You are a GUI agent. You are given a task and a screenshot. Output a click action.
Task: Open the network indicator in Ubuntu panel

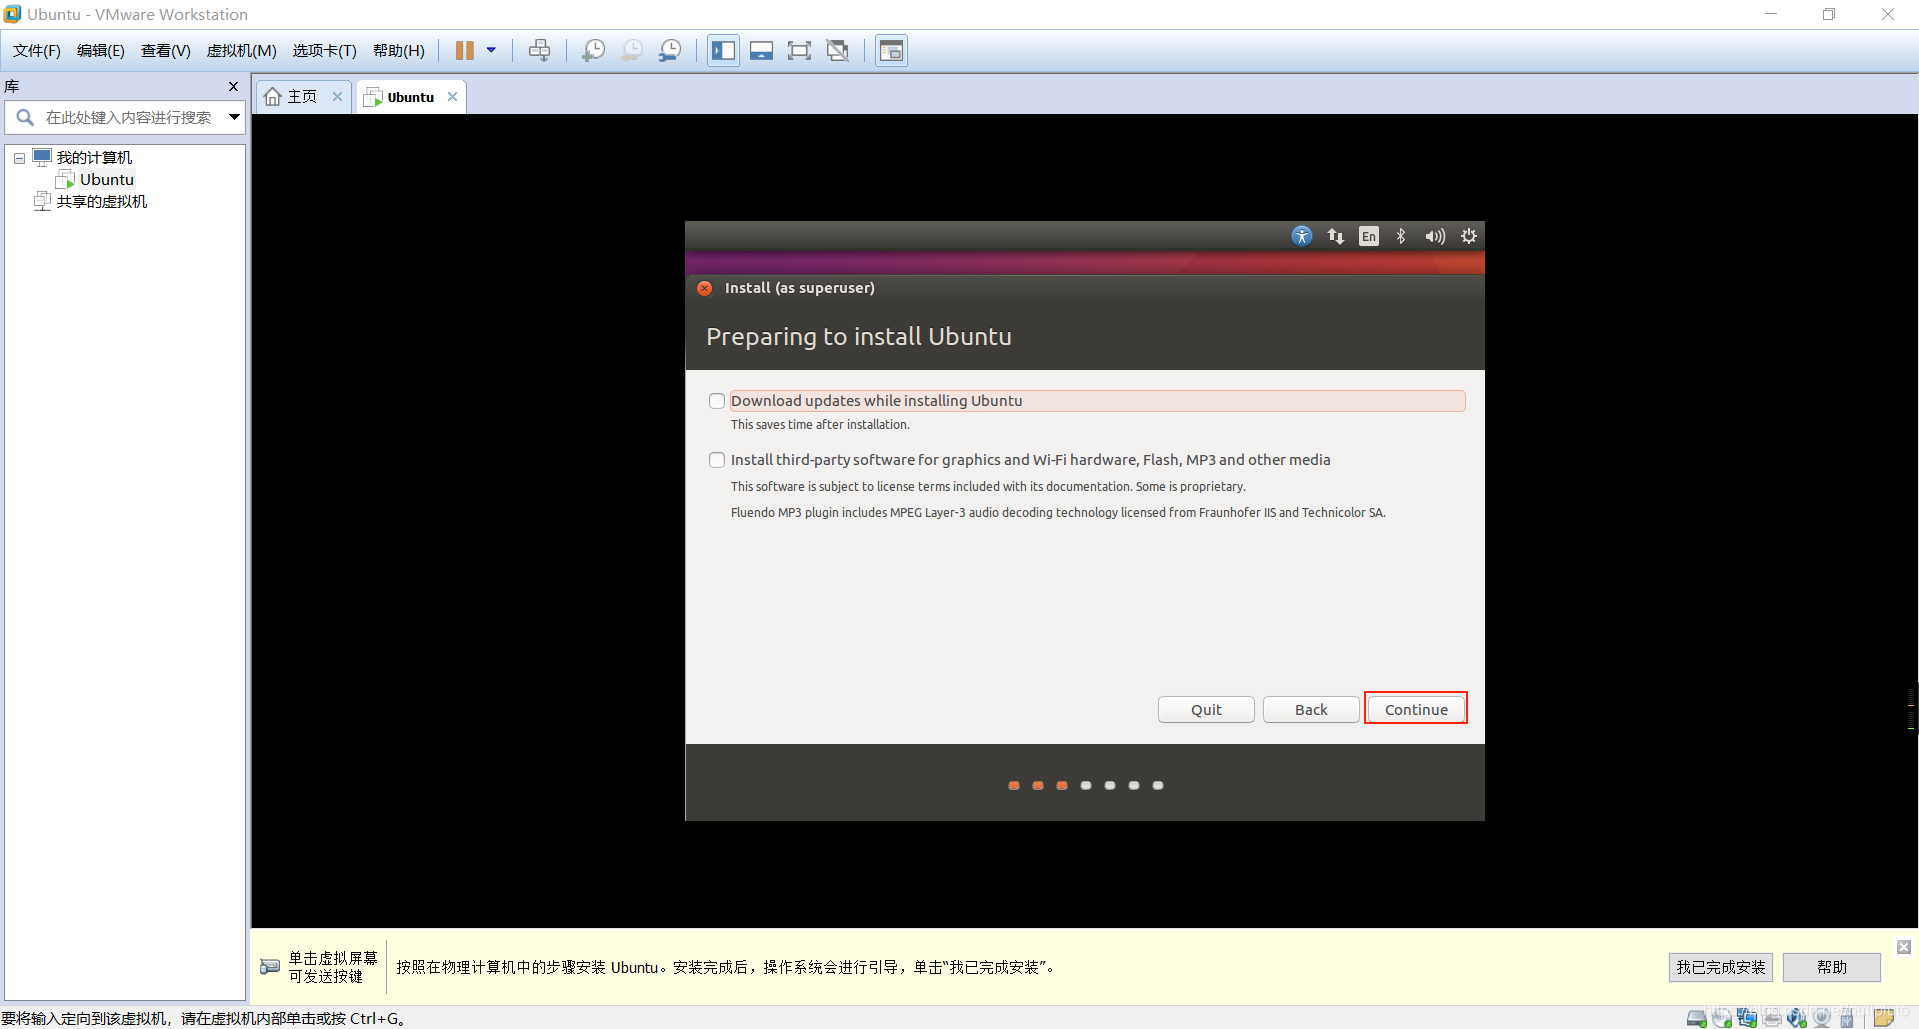coord(1336,236)
